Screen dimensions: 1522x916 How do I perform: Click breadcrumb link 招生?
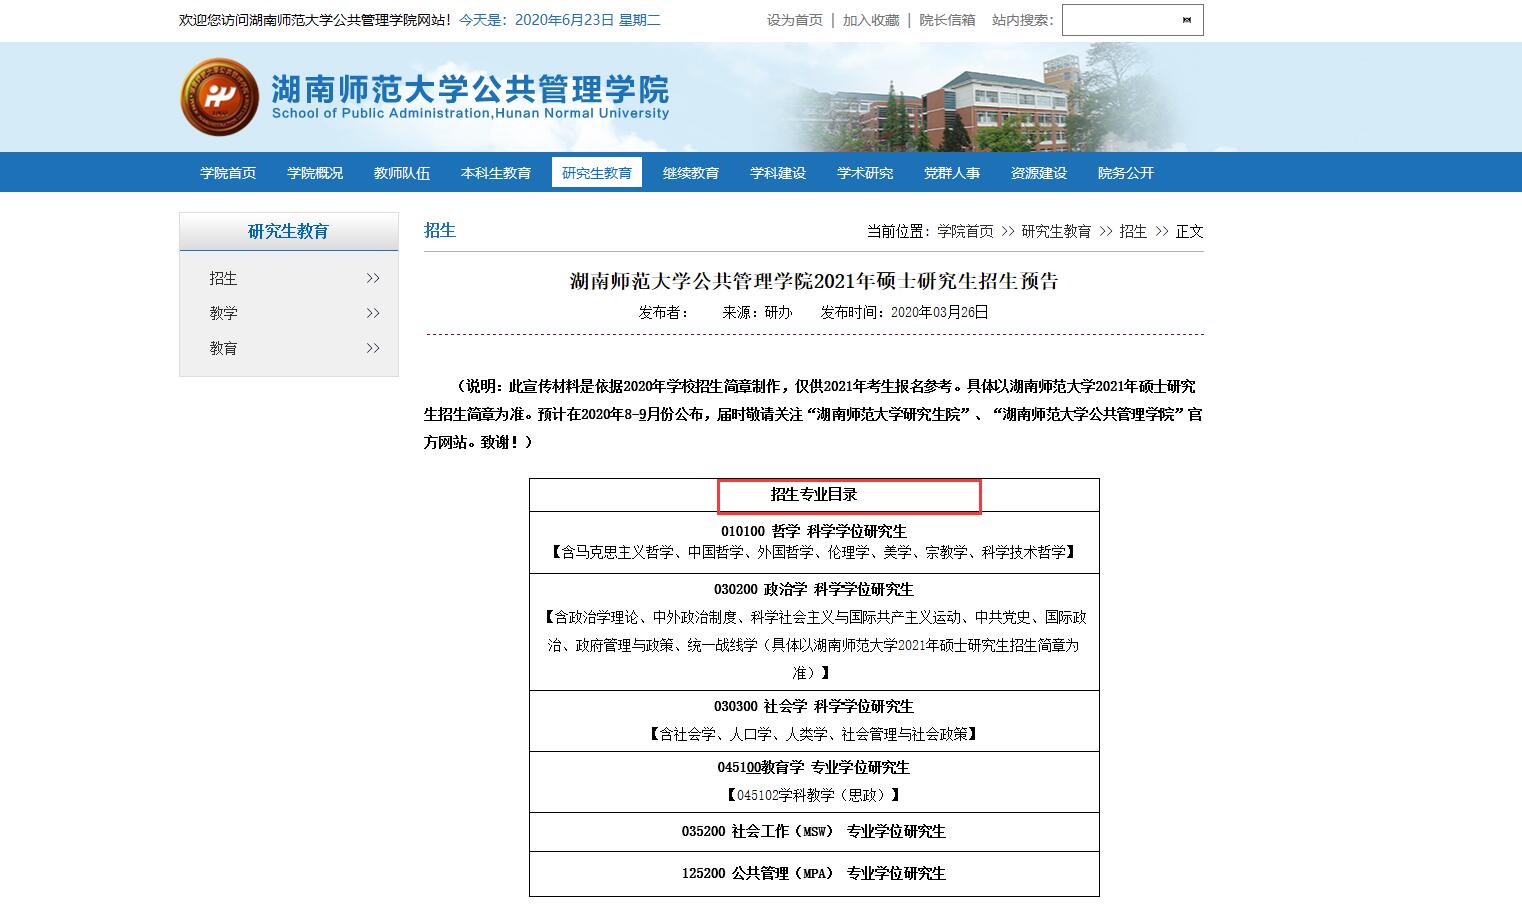[1133, 231]
